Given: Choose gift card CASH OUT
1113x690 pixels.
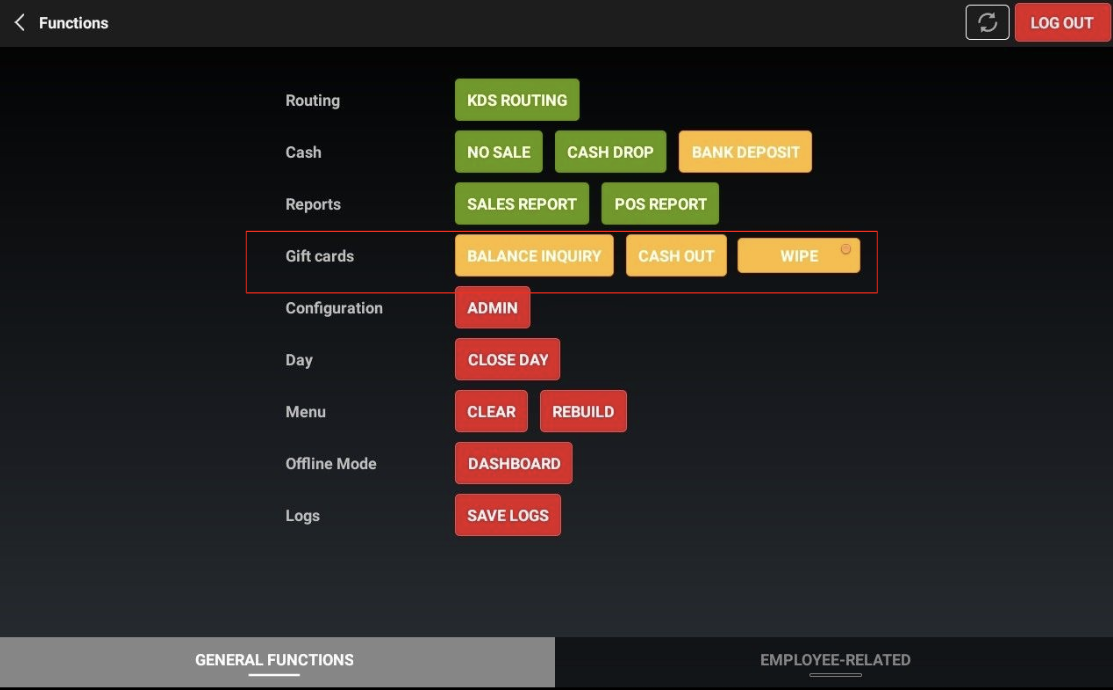Looking at the screenshot, I should (676, 256).
